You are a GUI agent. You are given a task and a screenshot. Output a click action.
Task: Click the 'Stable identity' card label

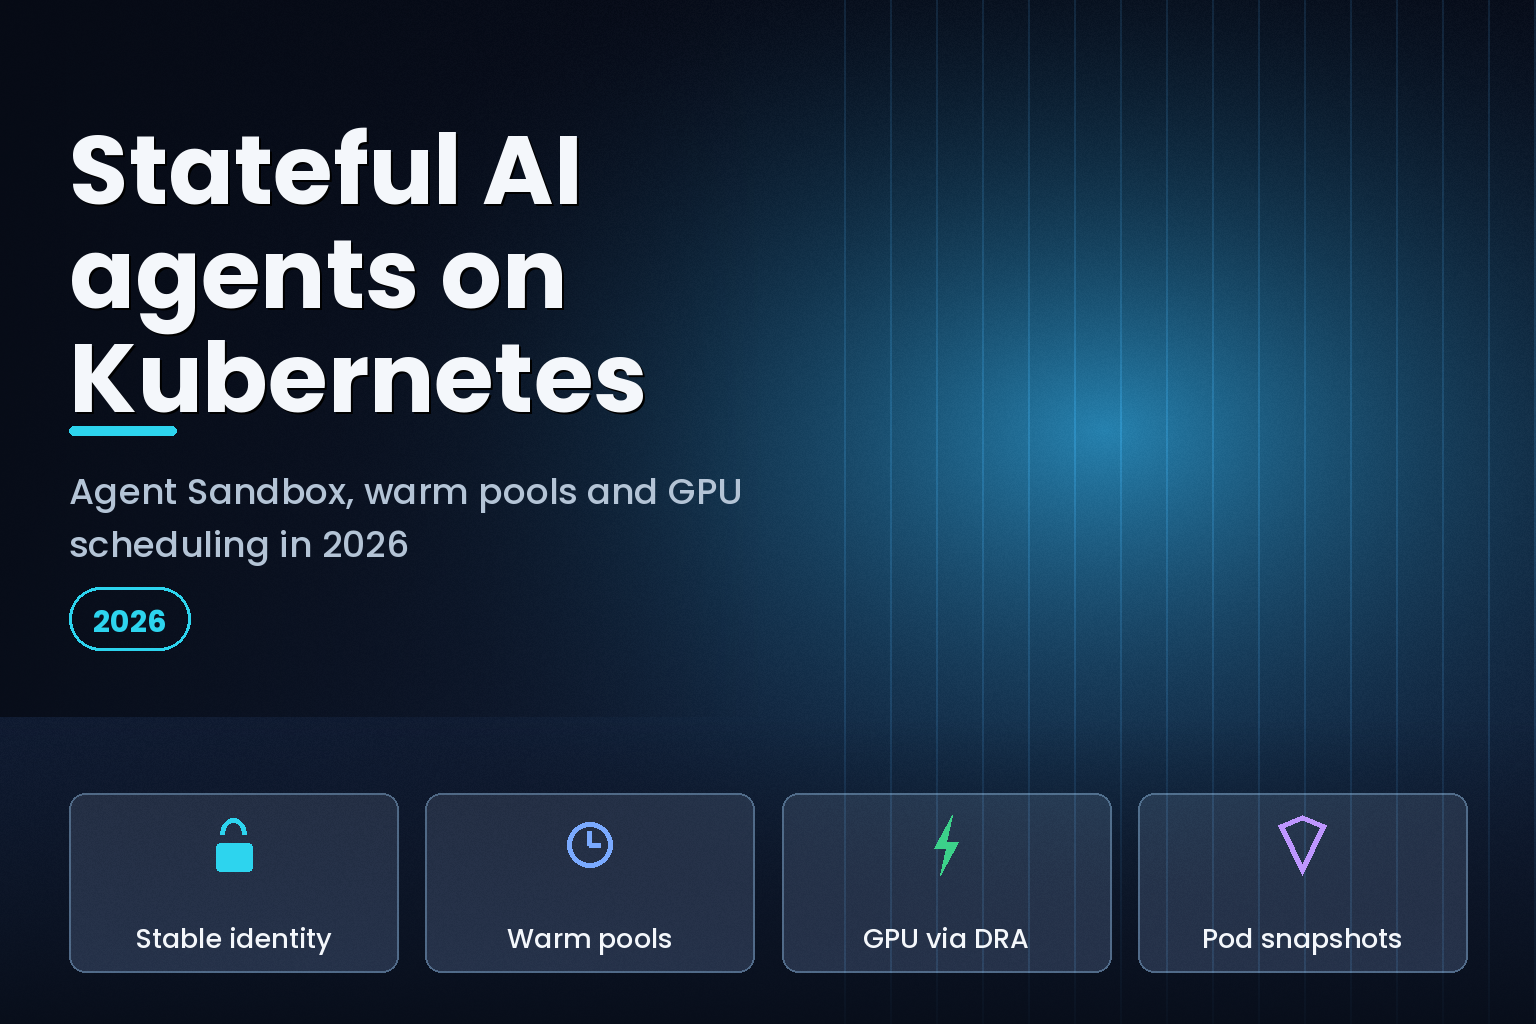[x=233, y=939]
